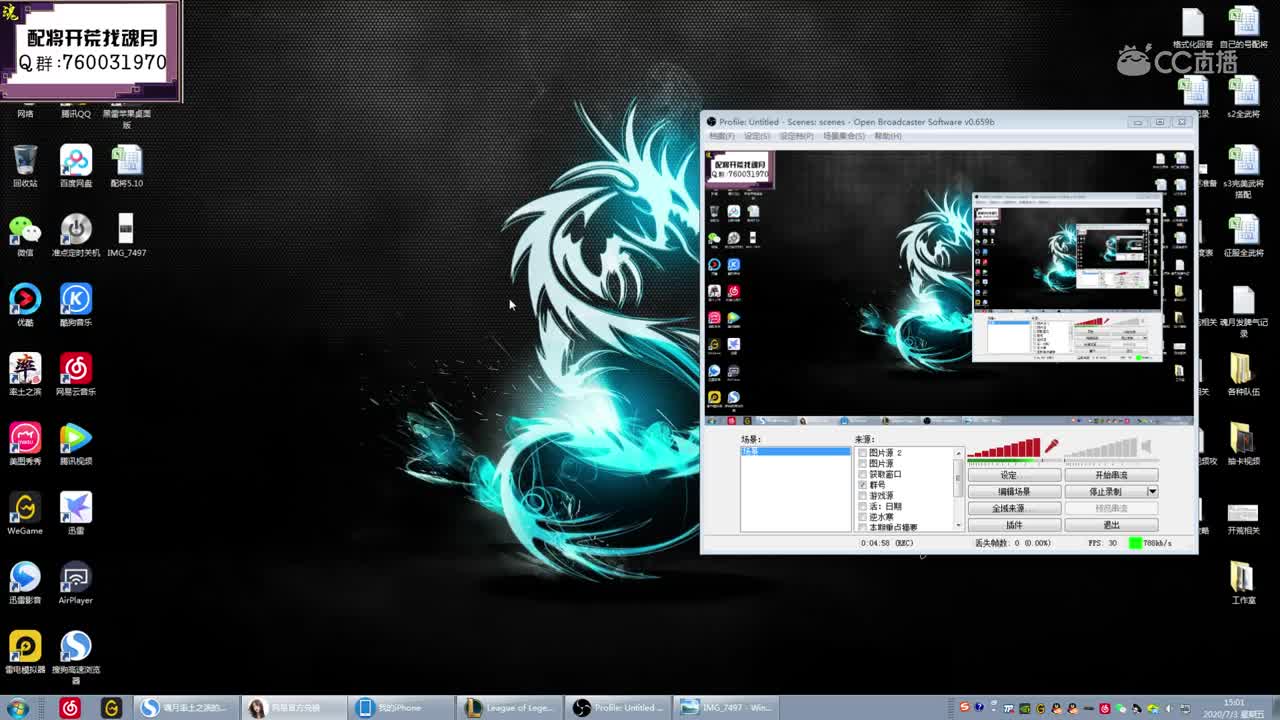
Task: Click the microphone mute icon in OBS
Action: coord(1051,447)
